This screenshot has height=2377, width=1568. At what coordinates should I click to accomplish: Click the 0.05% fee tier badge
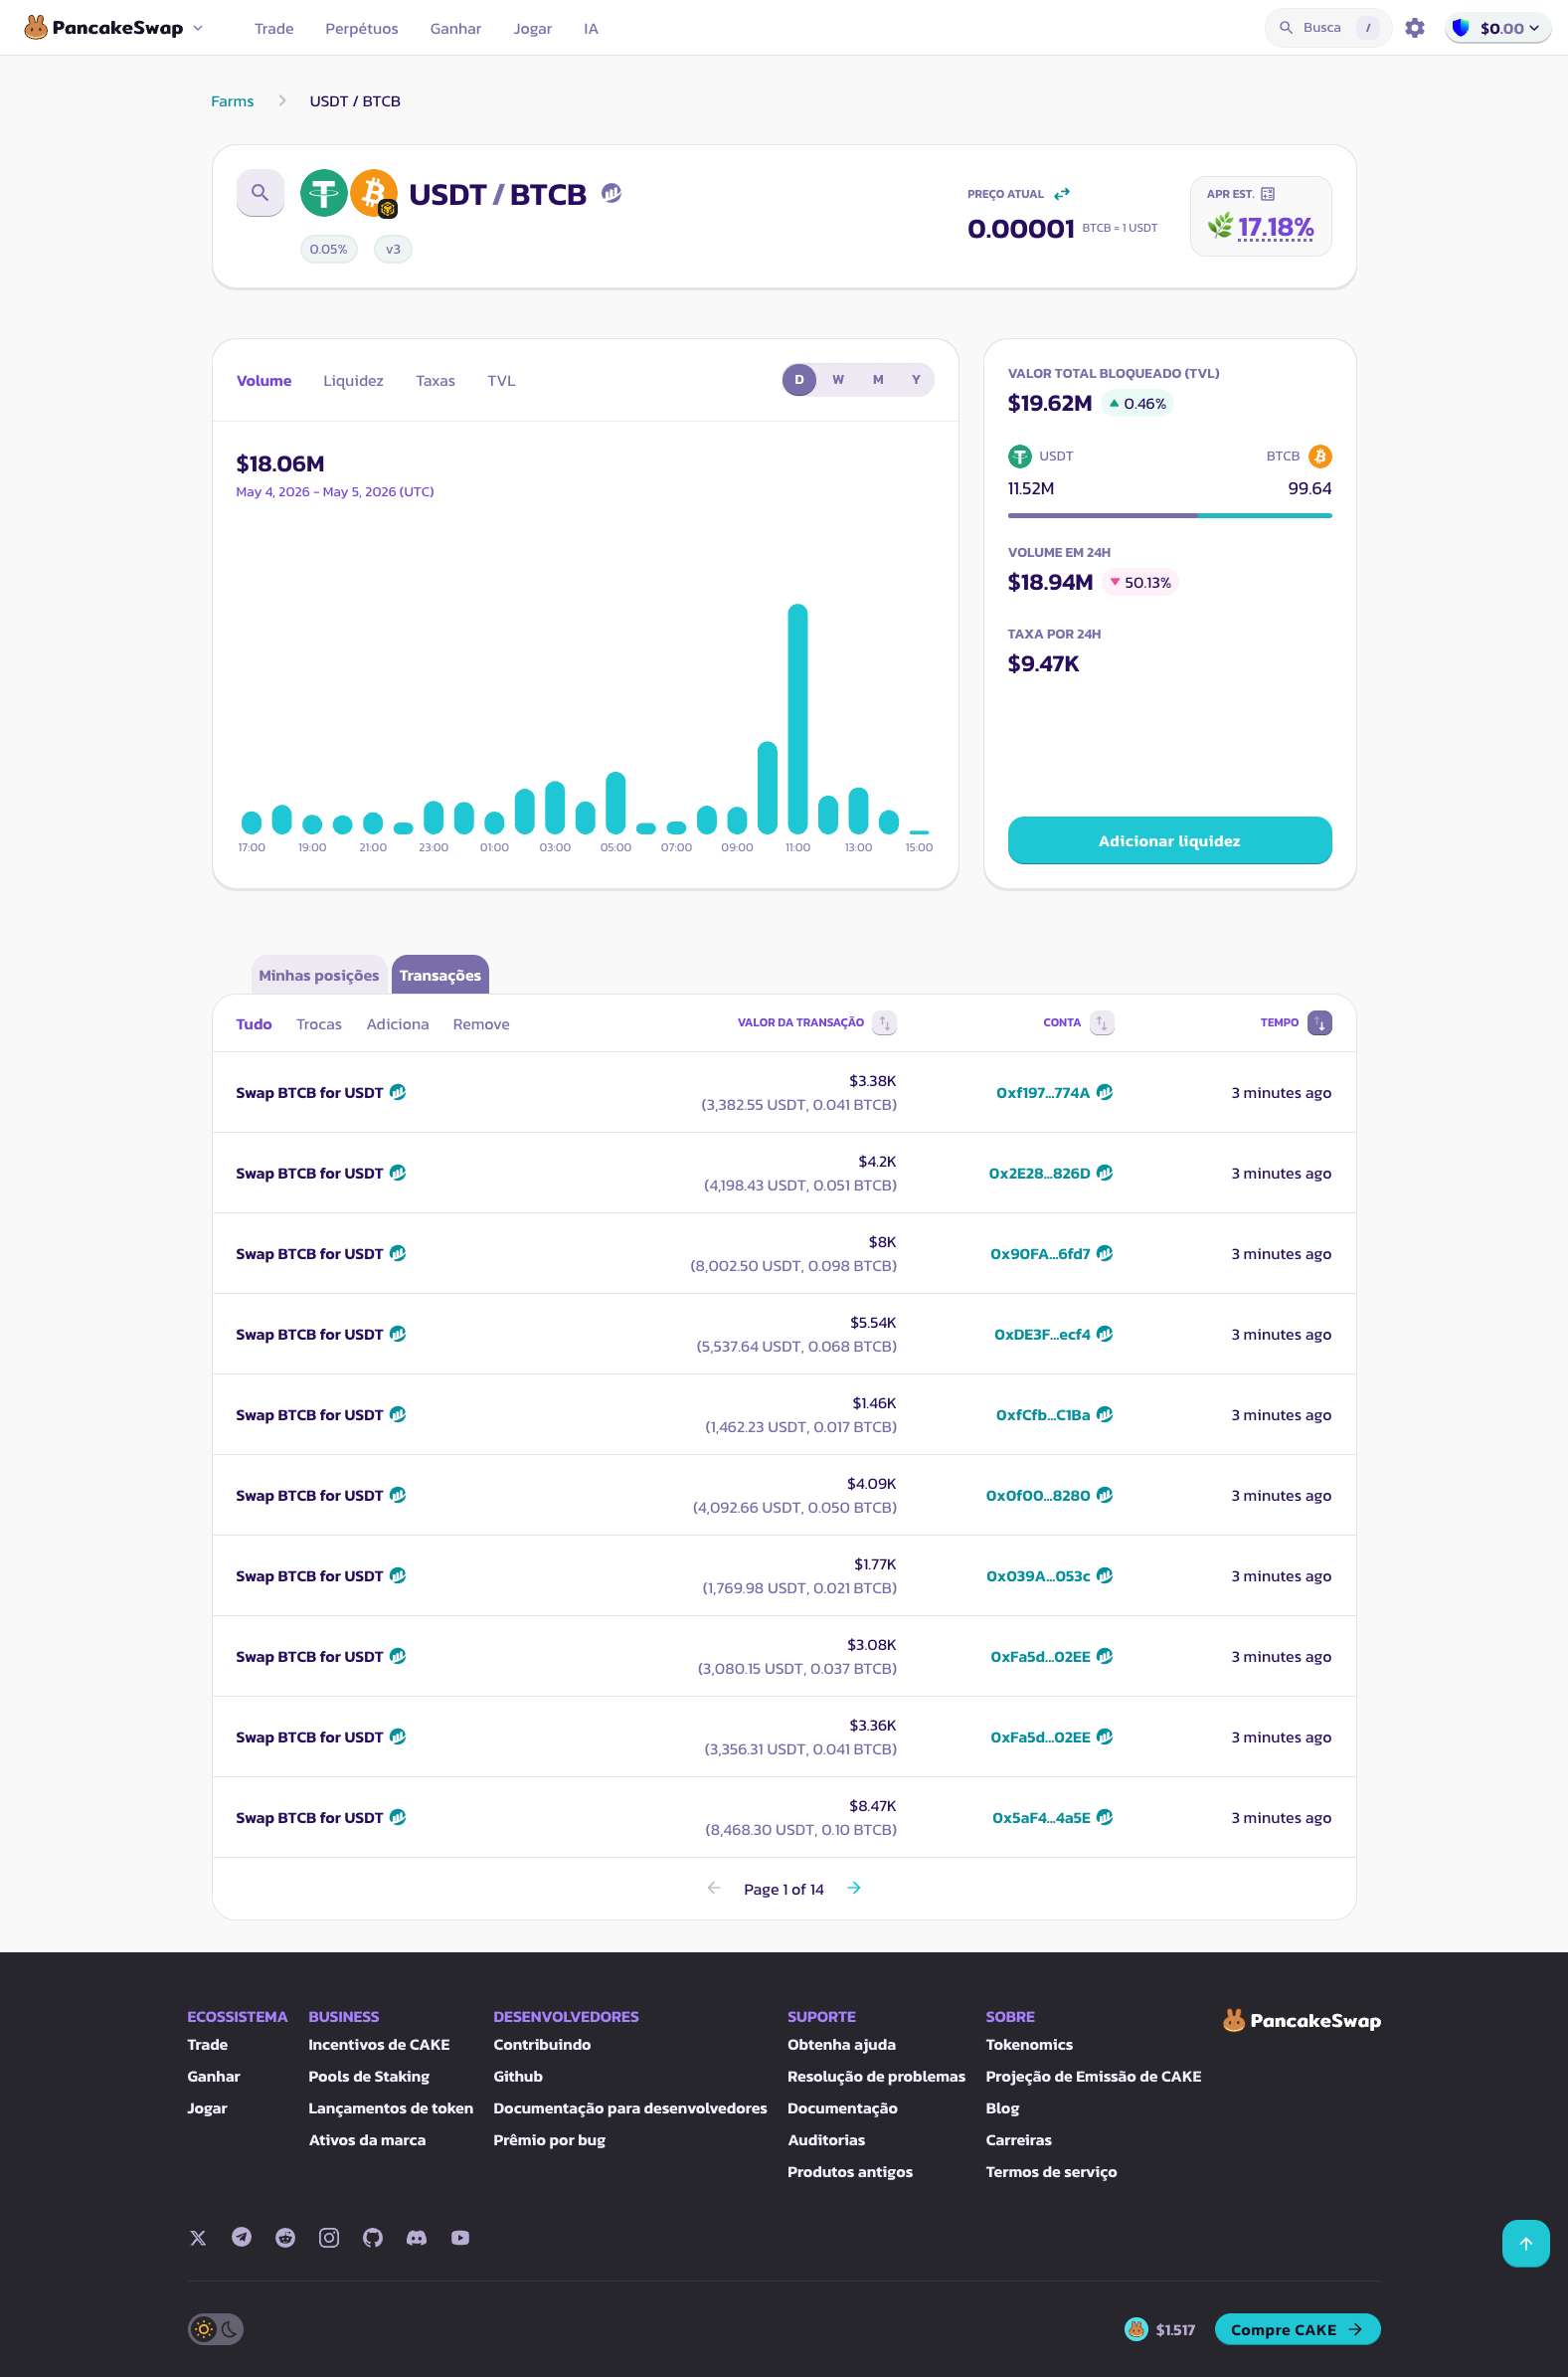pyautogui.click(x=328, y=249)
